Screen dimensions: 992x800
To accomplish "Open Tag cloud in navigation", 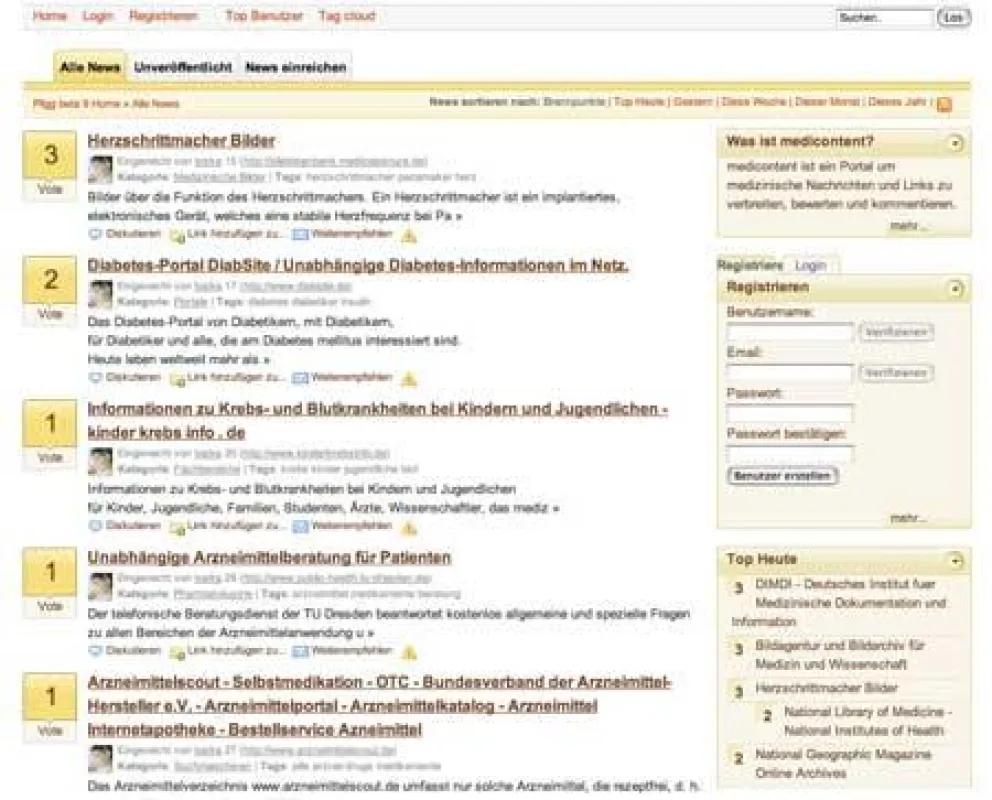I will click(x=347, y=16).
